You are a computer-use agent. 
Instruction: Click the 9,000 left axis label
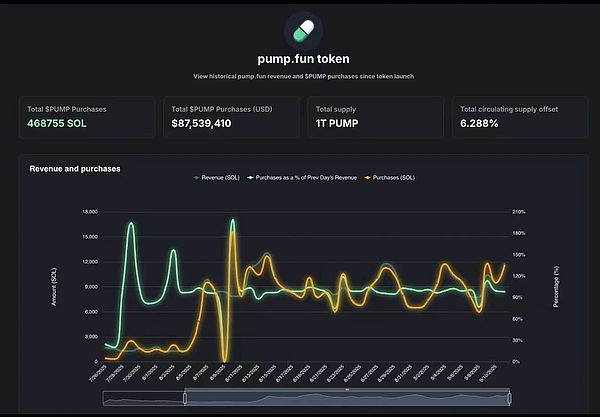pyautogui.click(x=91, y=287)
